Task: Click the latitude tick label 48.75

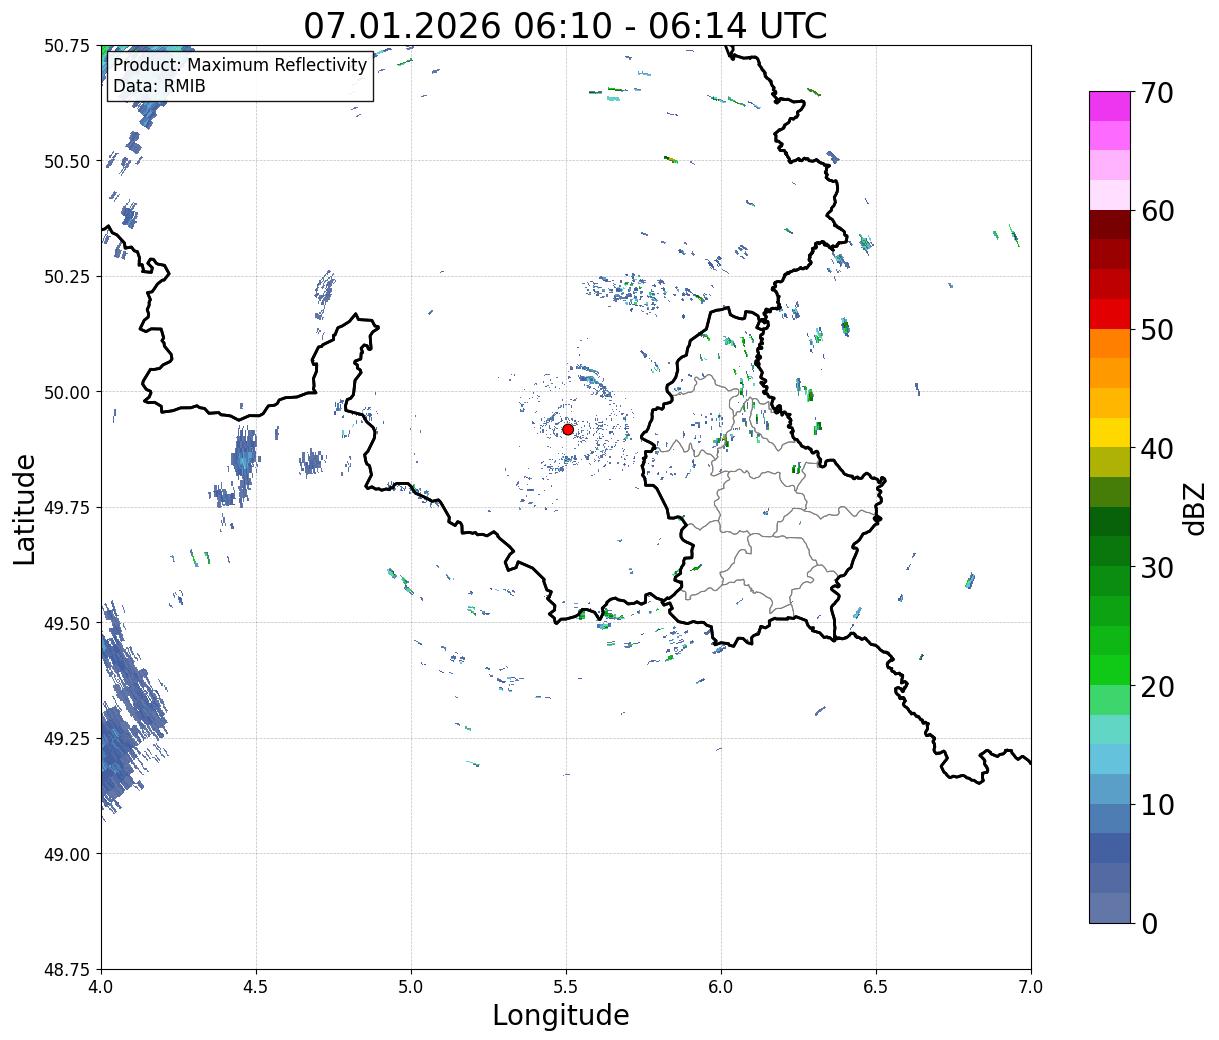Action: coord(67,969)
